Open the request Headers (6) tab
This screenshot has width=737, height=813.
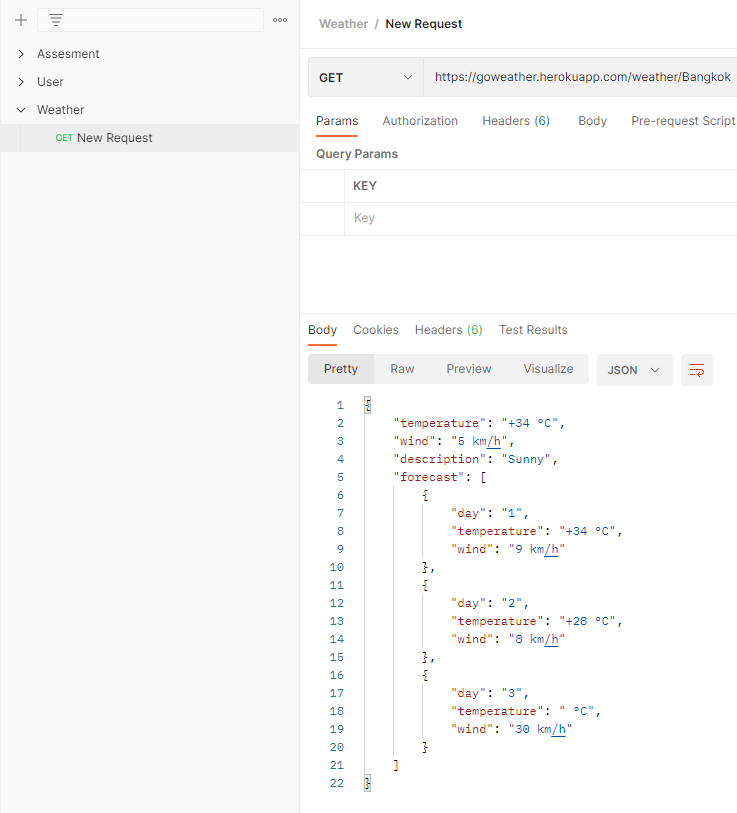tap(516, 121)
